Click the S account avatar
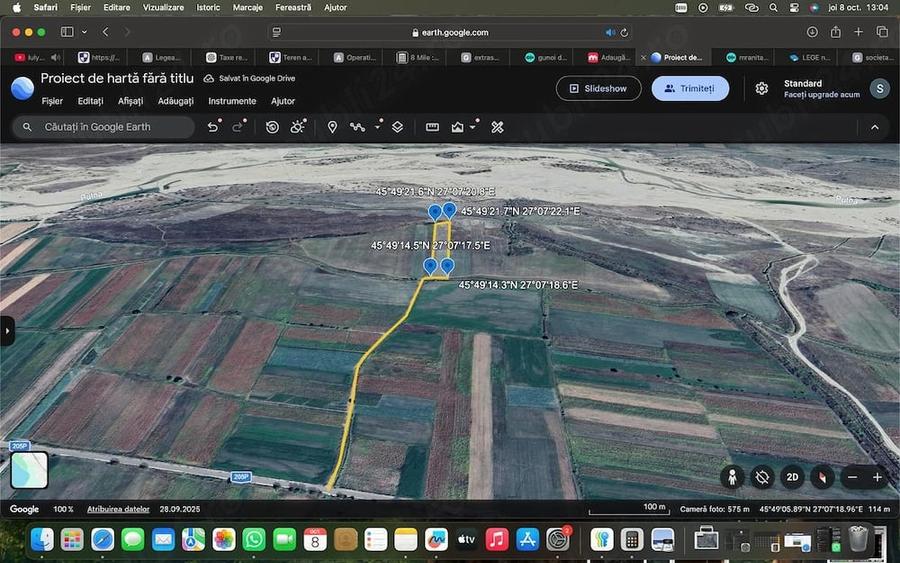 click(x=879, y=88)
